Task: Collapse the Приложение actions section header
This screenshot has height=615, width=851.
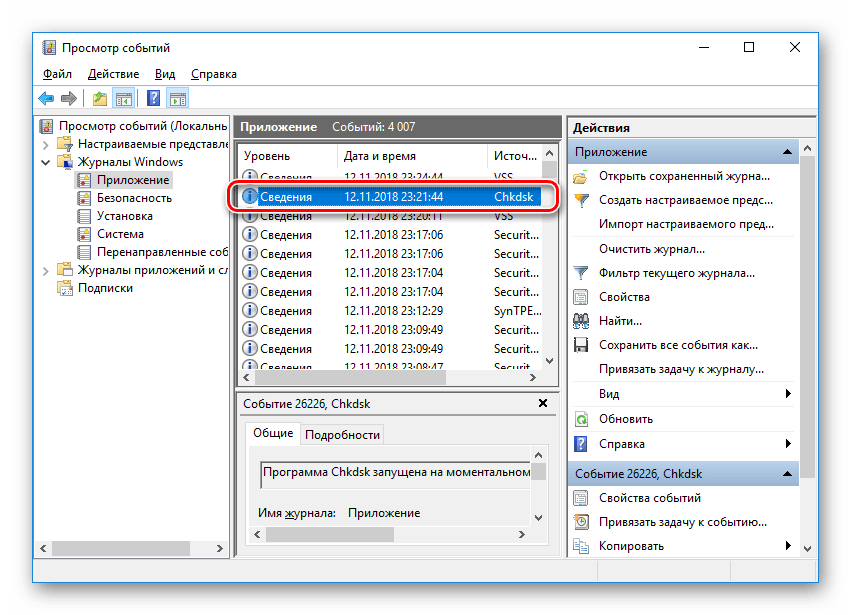Action: tap(788, 152)
